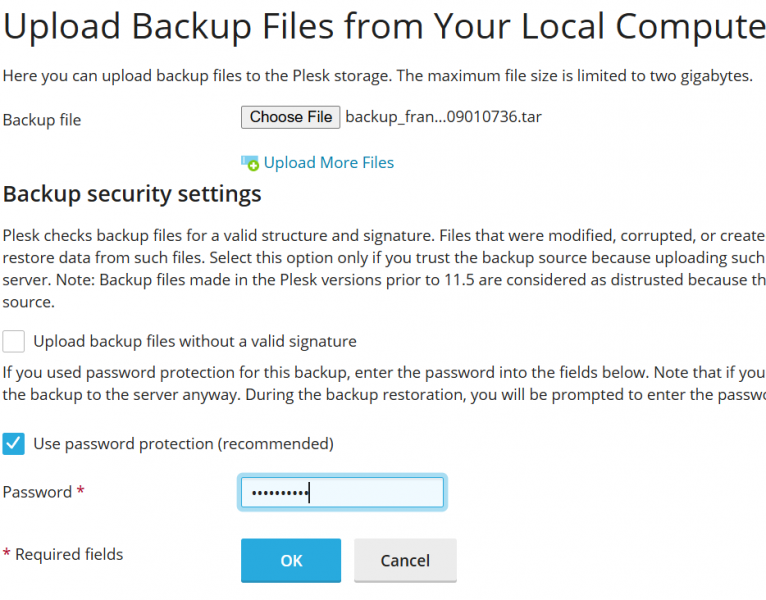Click the Upload More Files plus icon
766x600 pixels.
[250, 163]
